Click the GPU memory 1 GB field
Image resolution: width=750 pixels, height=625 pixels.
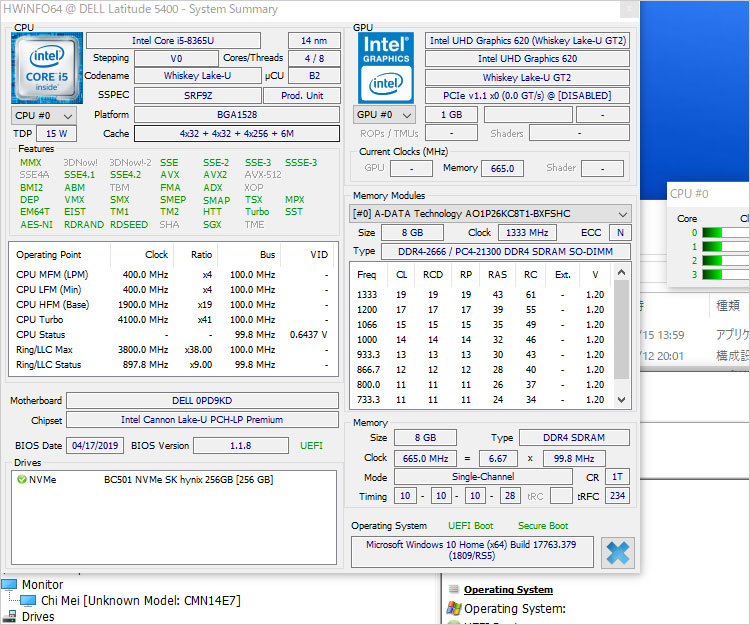(452, 115)
